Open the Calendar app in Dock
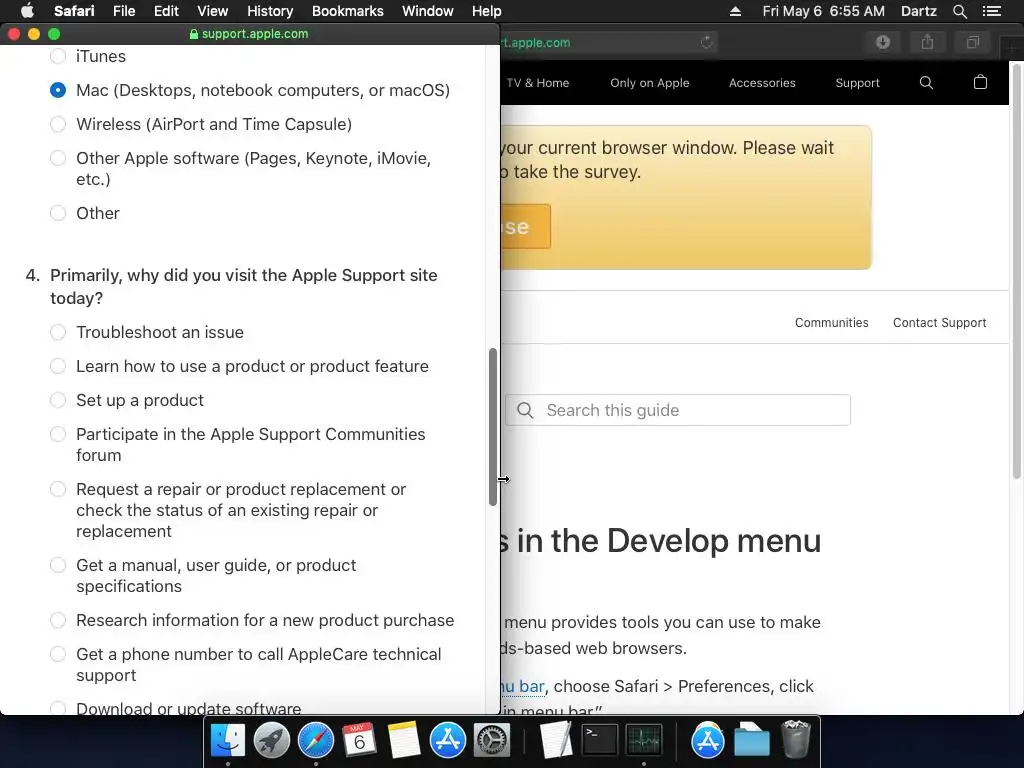The width and height of the screenshot is (1024, 768). pyautogui.click(x=359, y=741)
